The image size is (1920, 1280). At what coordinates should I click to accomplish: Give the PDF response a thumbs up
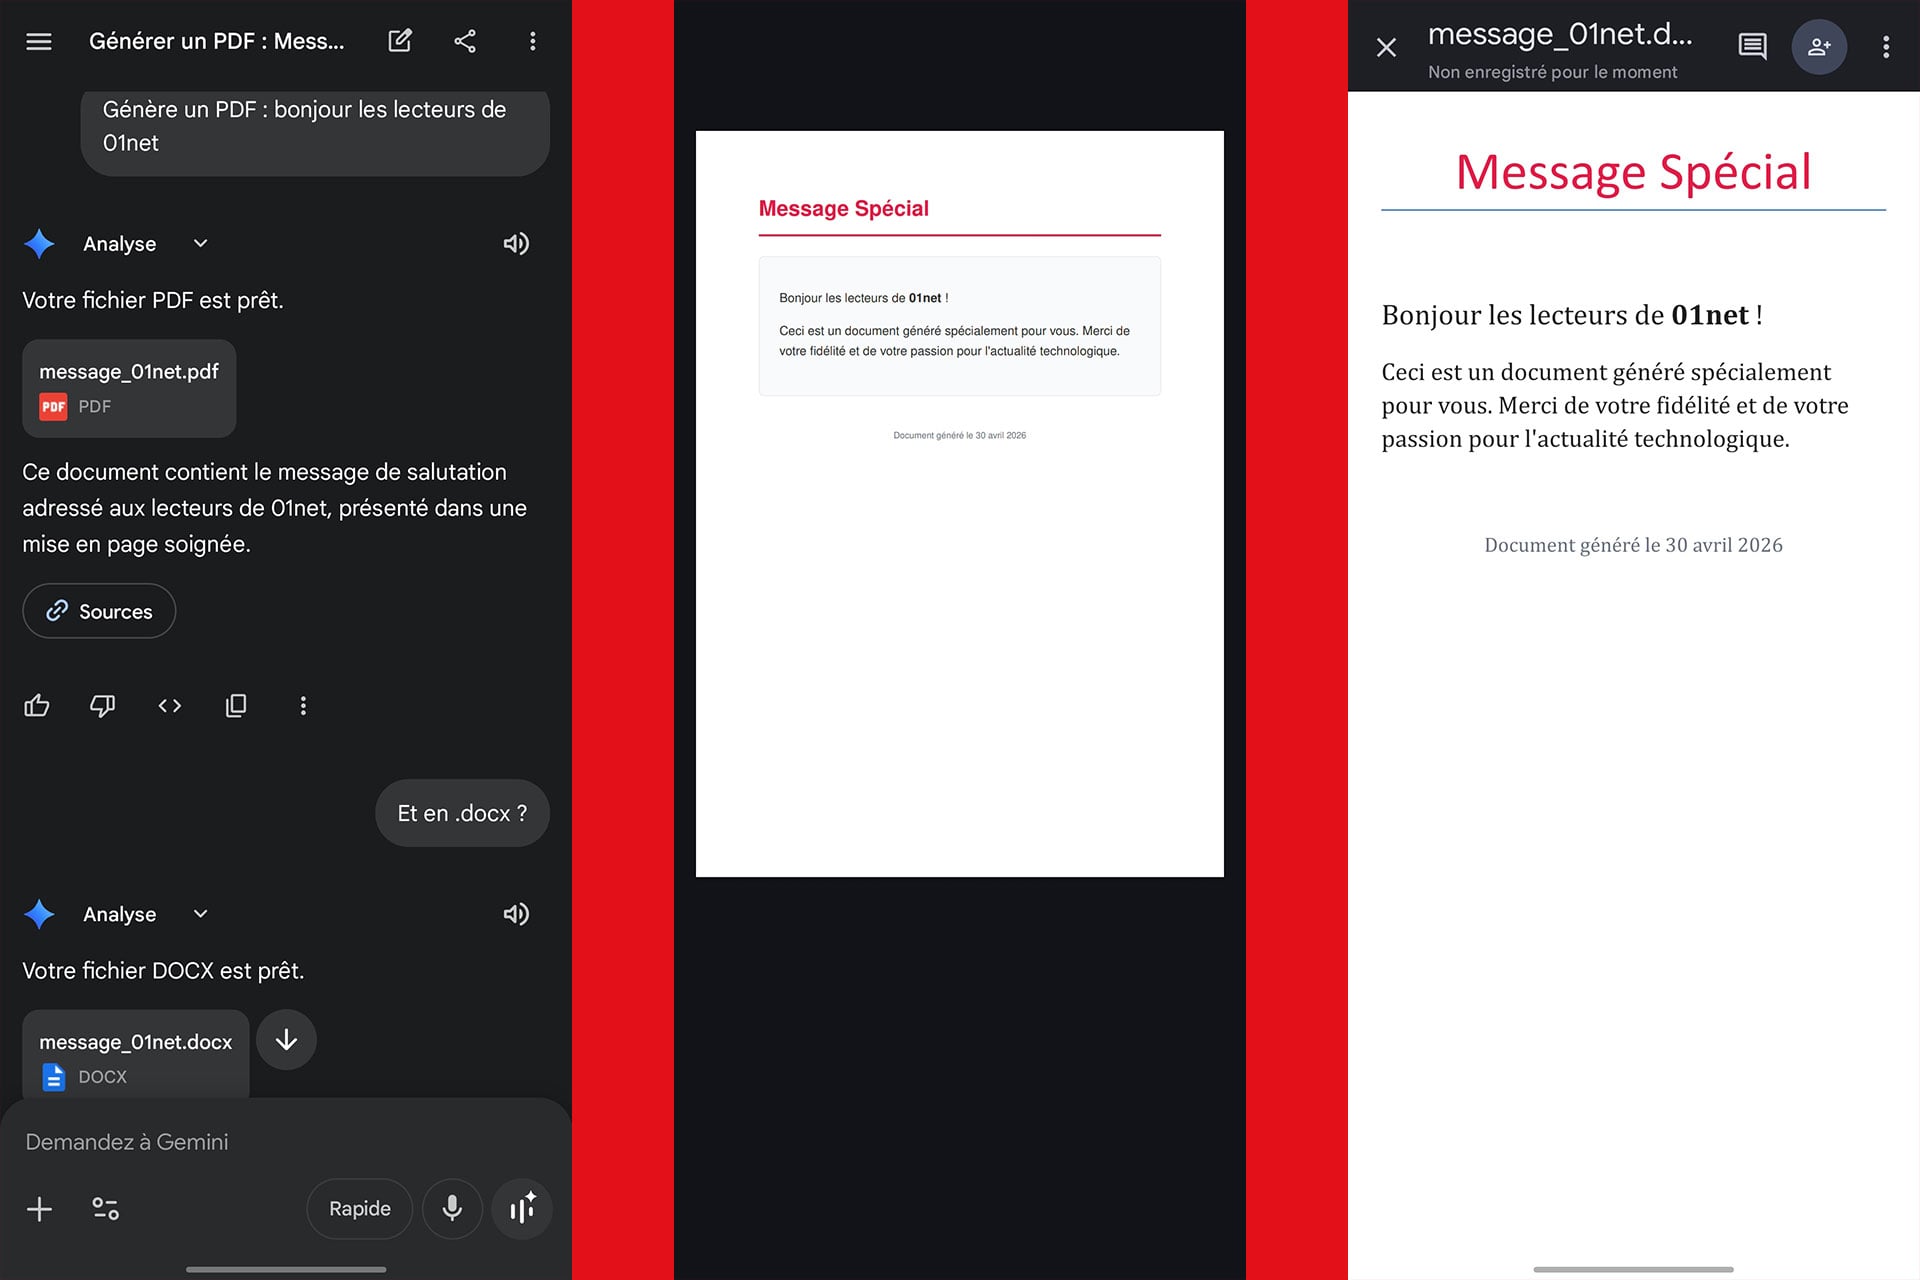(x=37, y=706)
